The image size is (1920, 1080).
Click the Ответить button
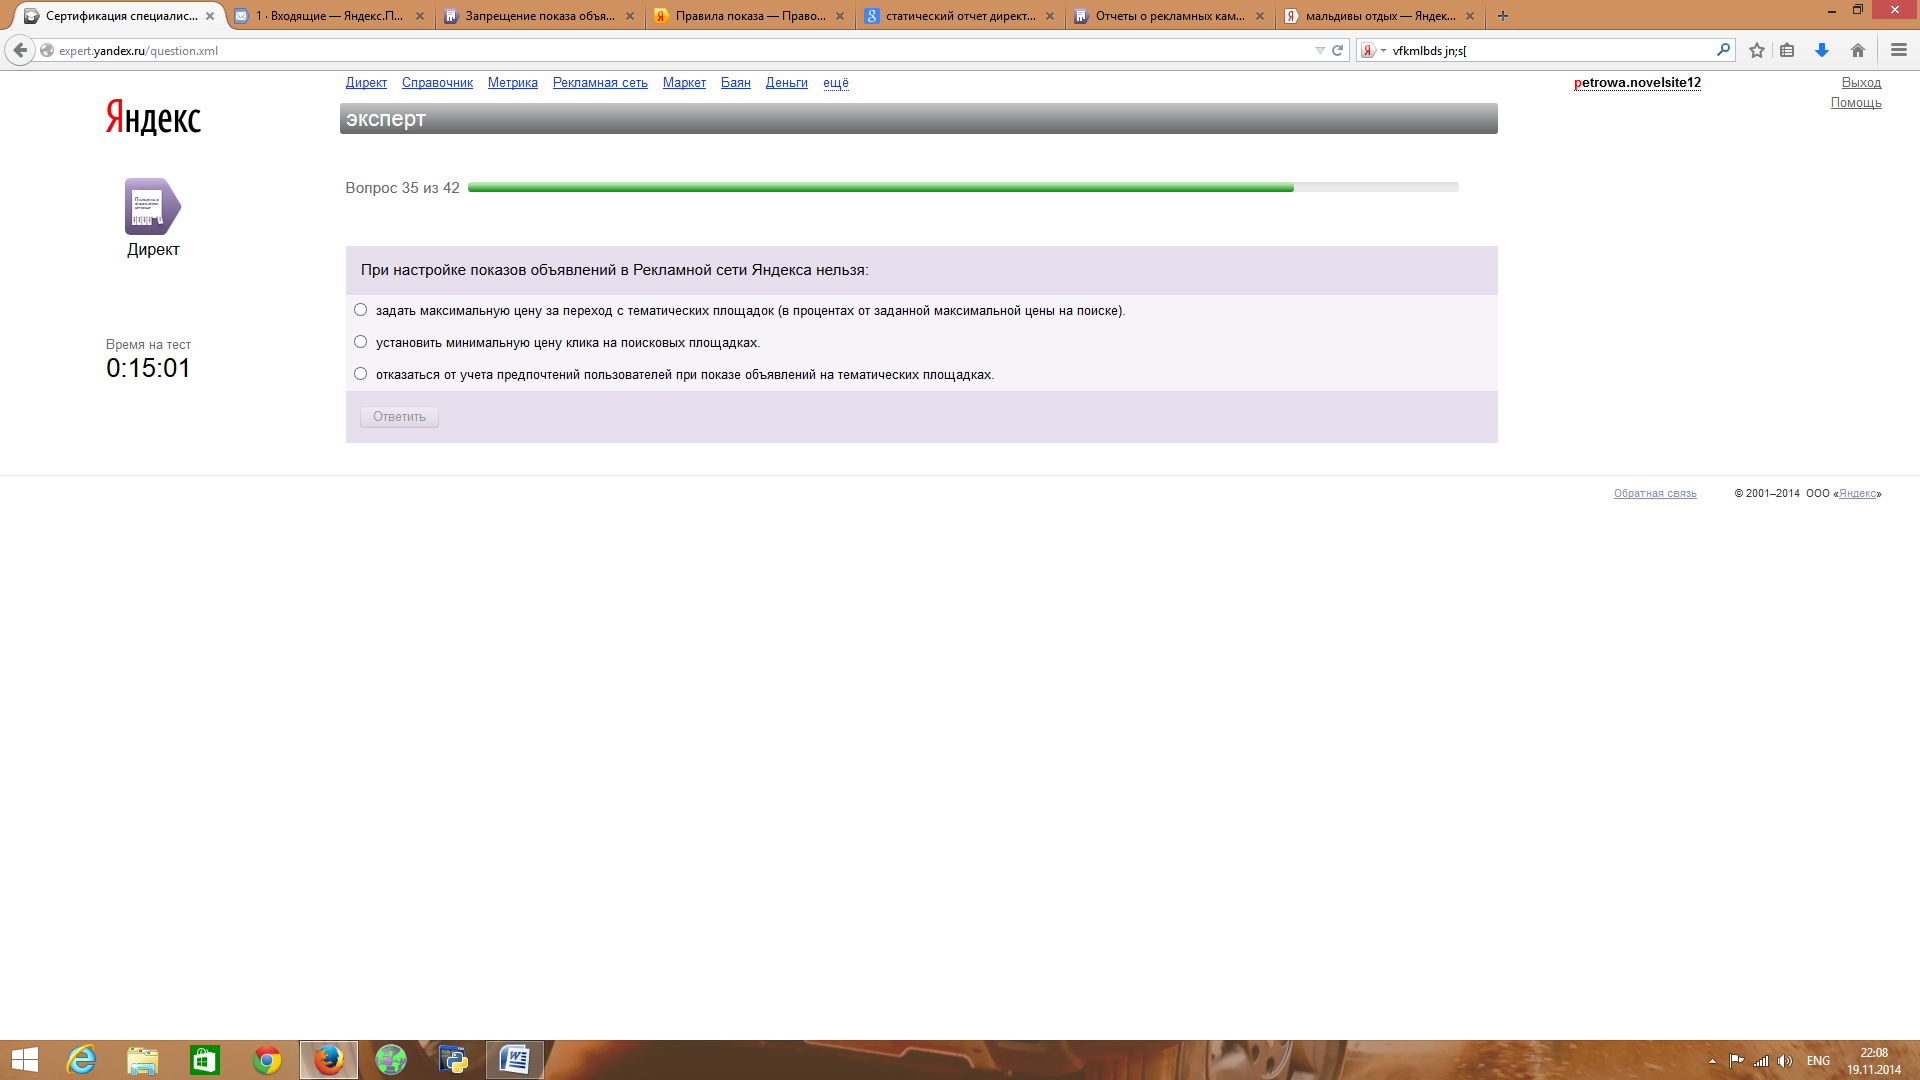pos(399,417)
